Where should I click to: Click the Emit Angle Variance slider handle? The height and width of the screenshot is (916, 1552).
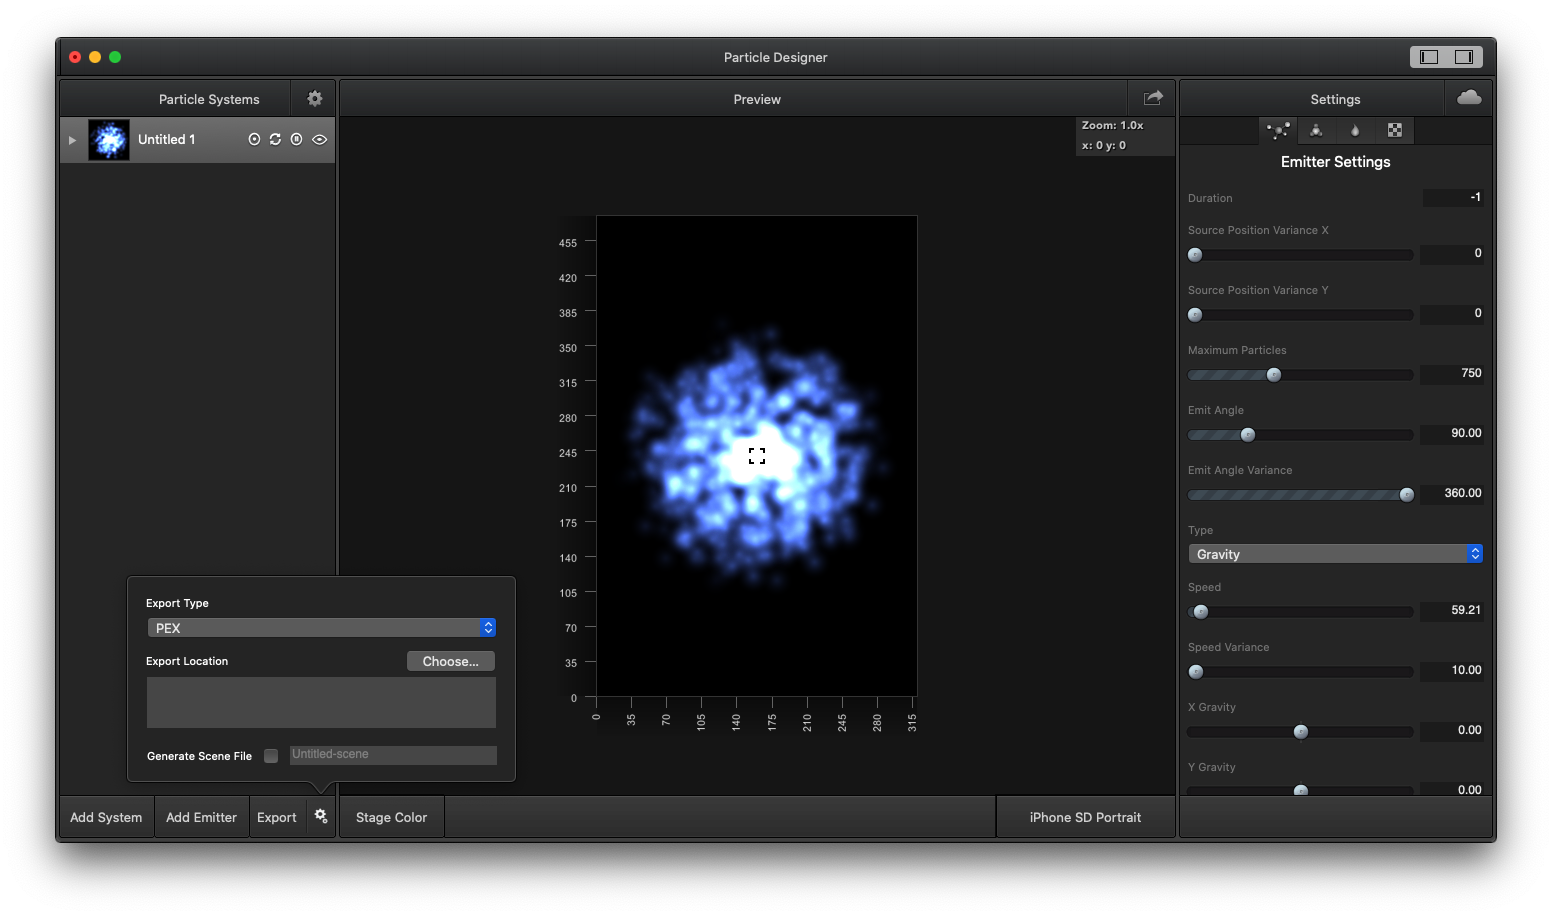point(1407,495)
